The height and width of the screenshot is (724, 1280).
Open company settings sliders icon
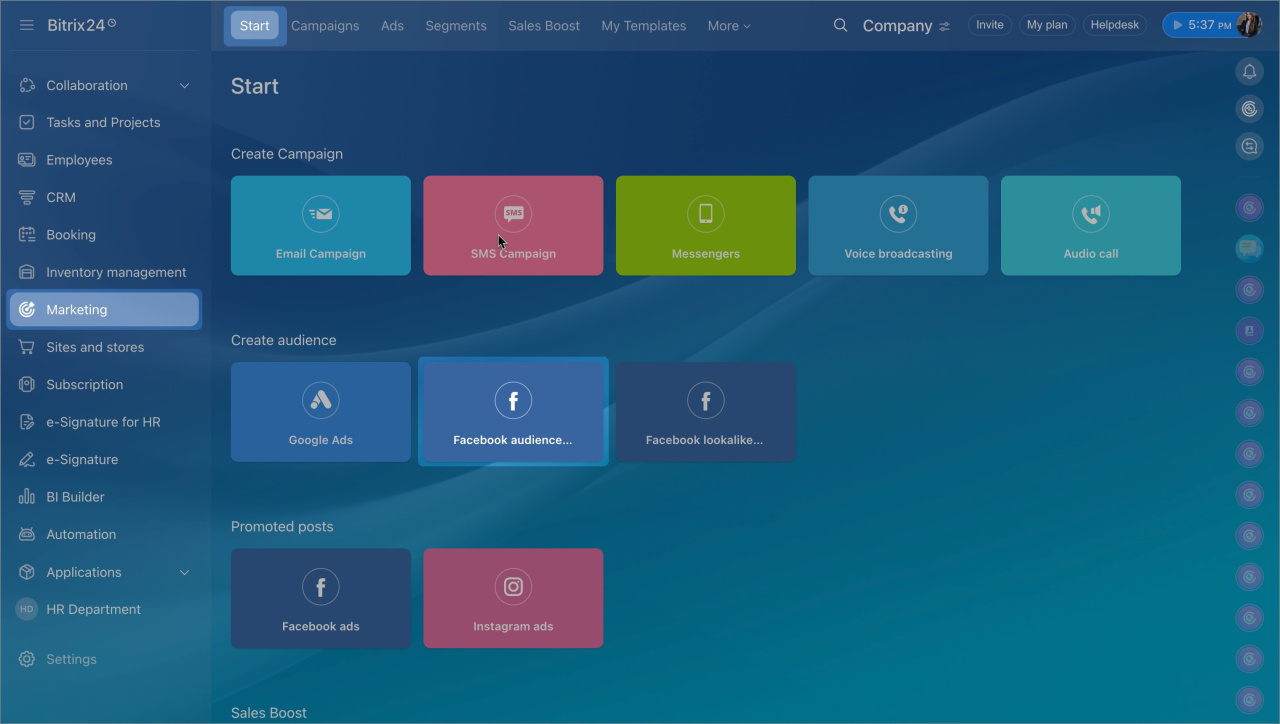pos(945,27)
